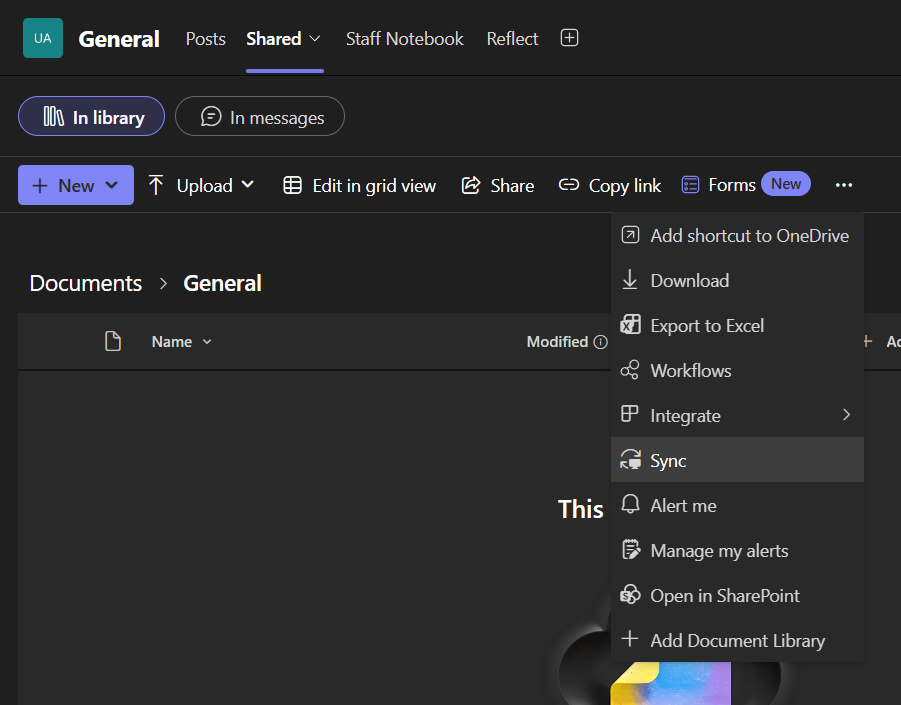Enable Alert me for this library
Viewport: 901px width, 705px height.
tap(683, 505)
